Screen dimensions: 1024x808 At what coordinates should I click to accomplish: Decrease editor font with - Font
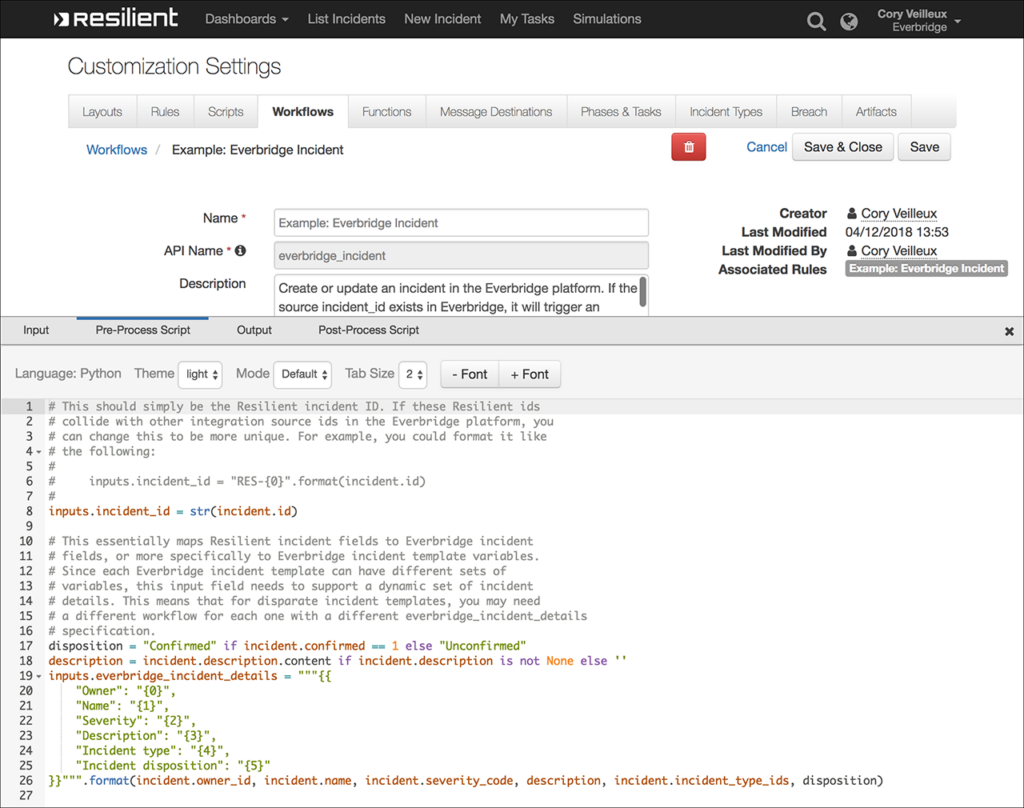(470, 374)
